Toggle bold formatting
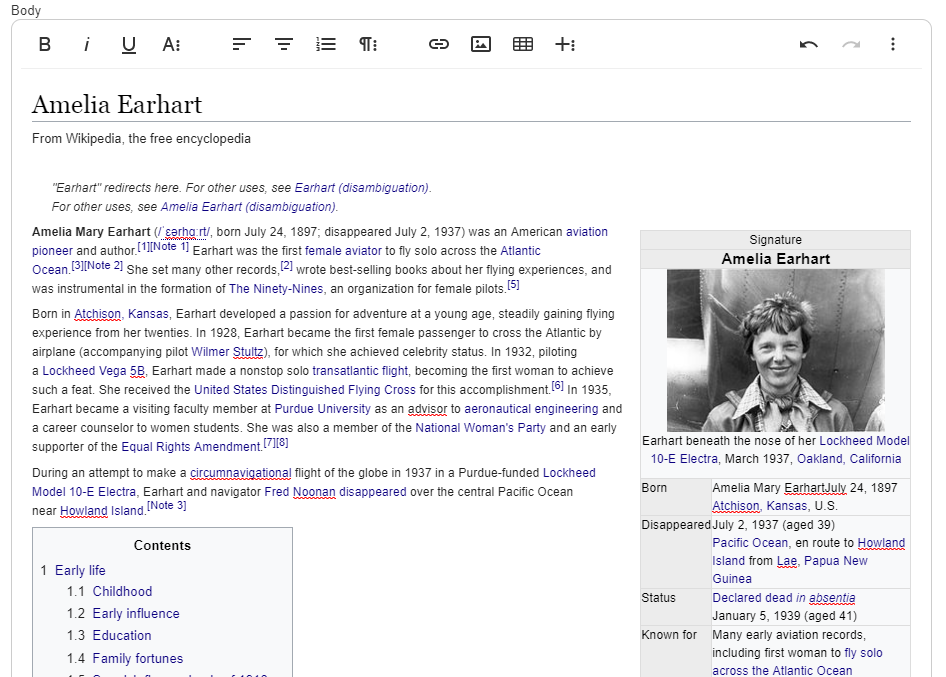 pos(45,44)
